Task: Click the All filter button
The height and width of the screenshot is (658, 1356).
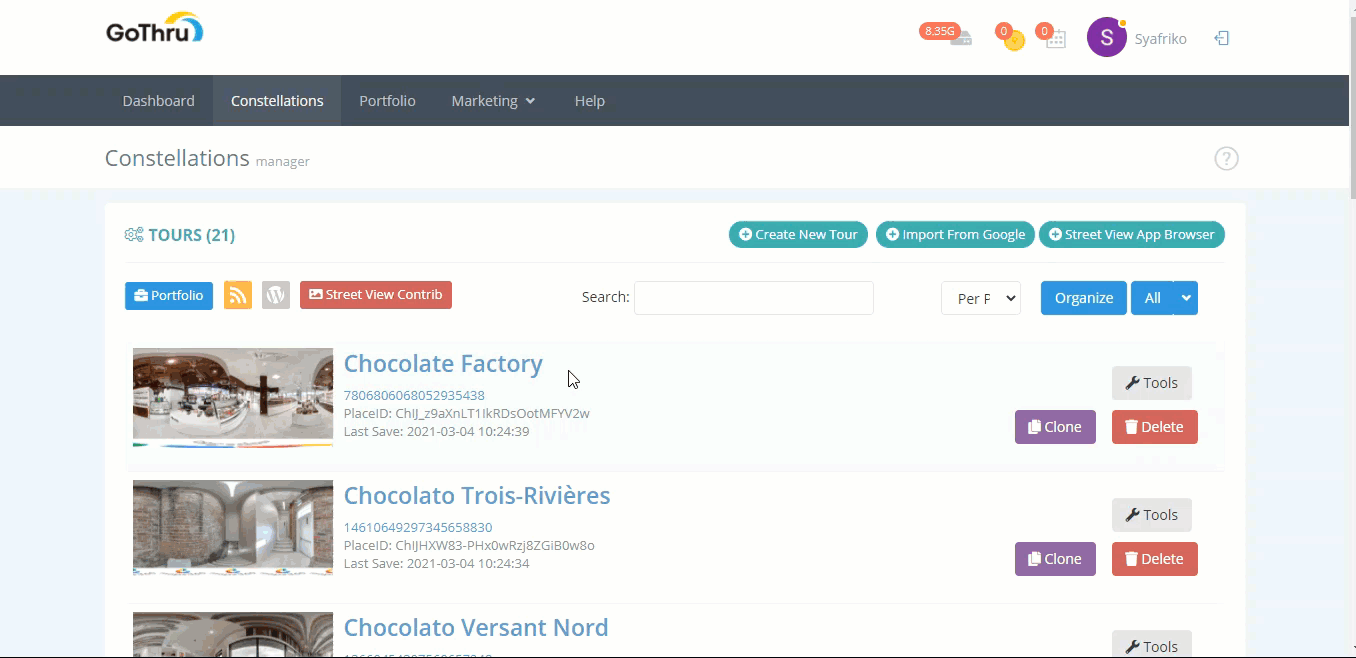Action: (x=1152, y=298)
